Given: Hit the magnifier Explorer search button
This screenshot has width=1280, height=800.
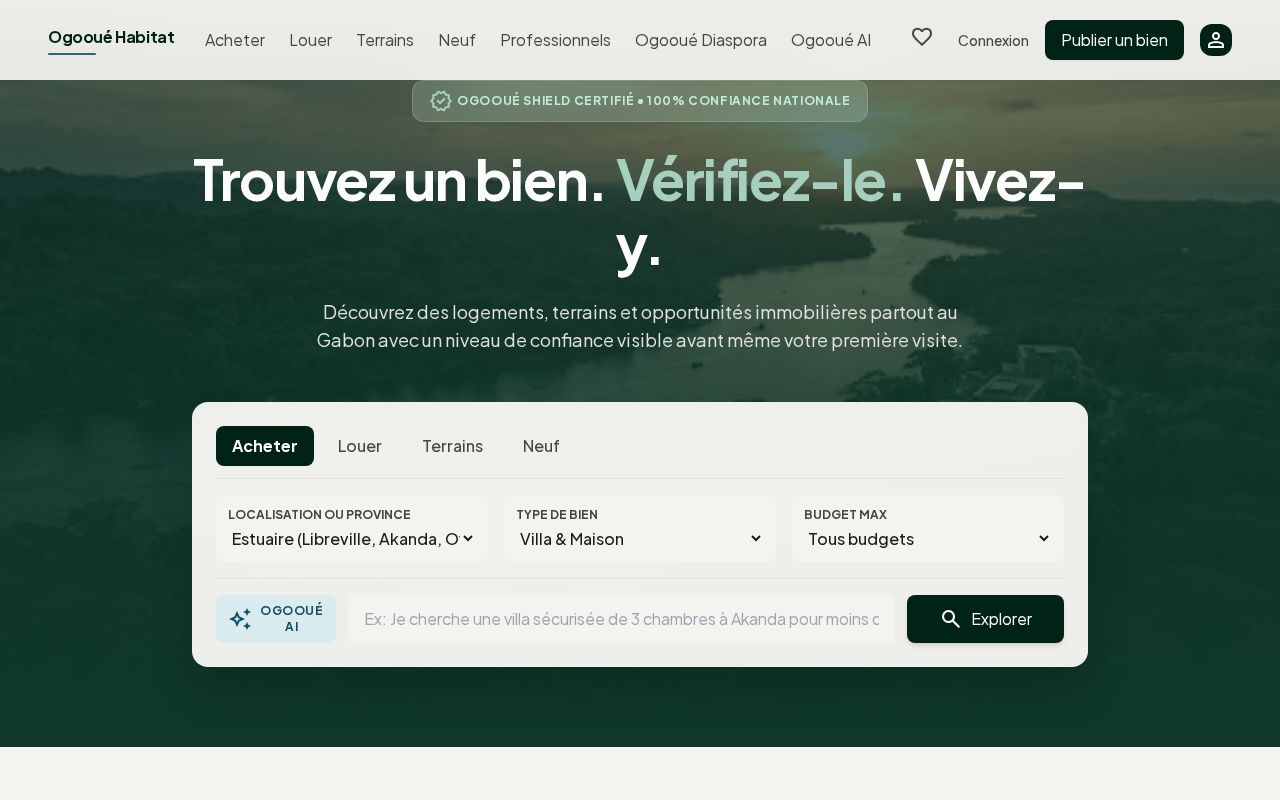Looking at the screenshot, I should tap(985, 619).
